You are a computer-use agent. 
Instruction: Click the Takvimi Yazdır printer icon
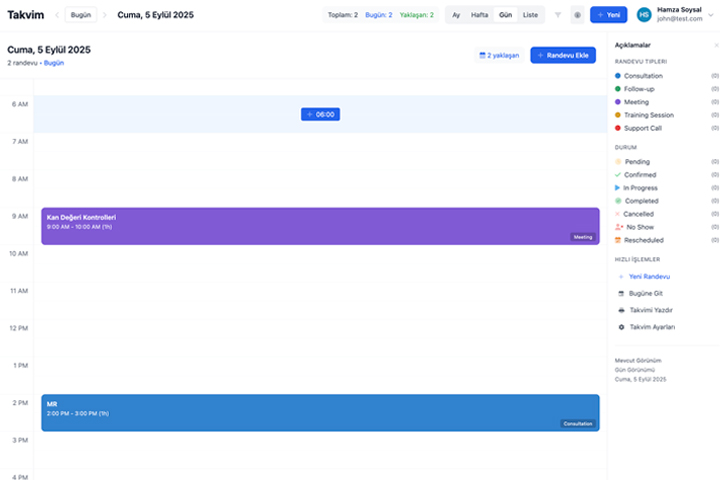[621, 310]
